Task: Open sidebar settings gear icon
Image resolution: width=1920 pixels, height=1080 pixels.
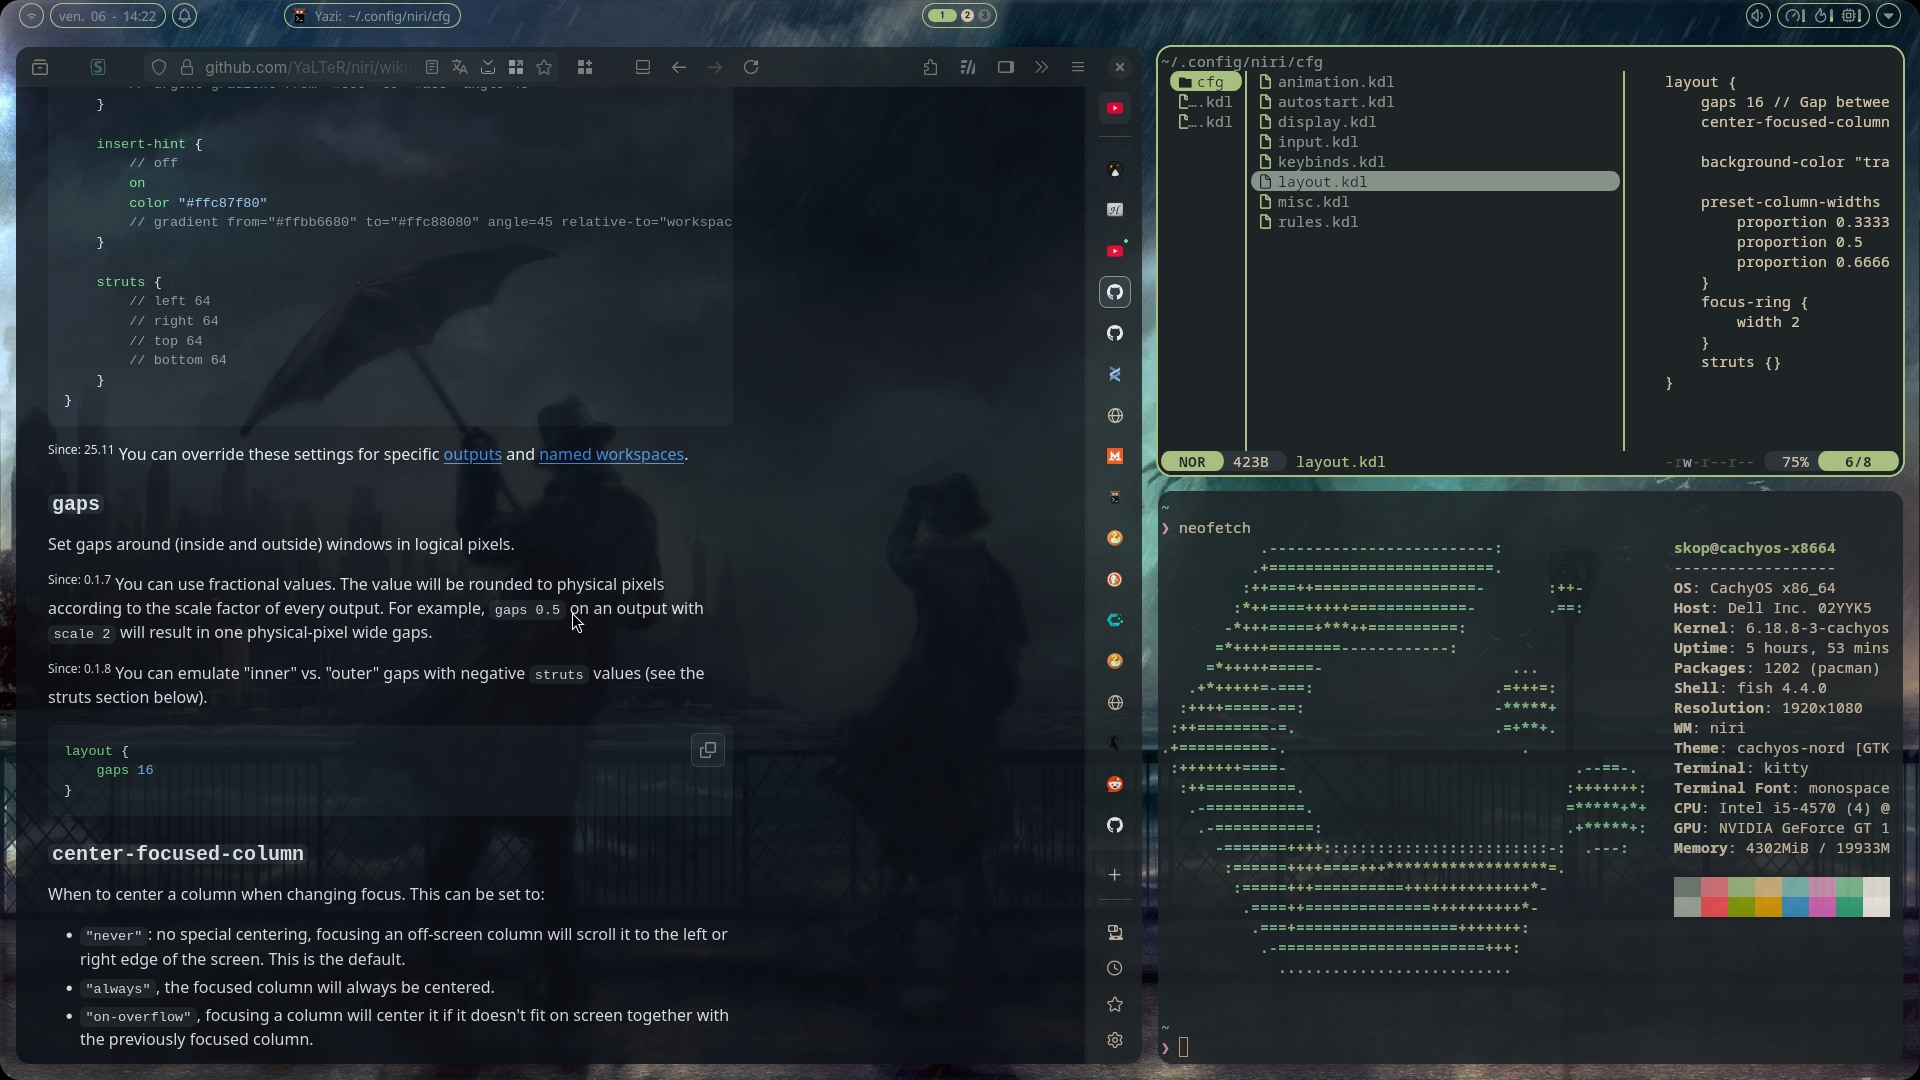Action: click(1115, 1040)
